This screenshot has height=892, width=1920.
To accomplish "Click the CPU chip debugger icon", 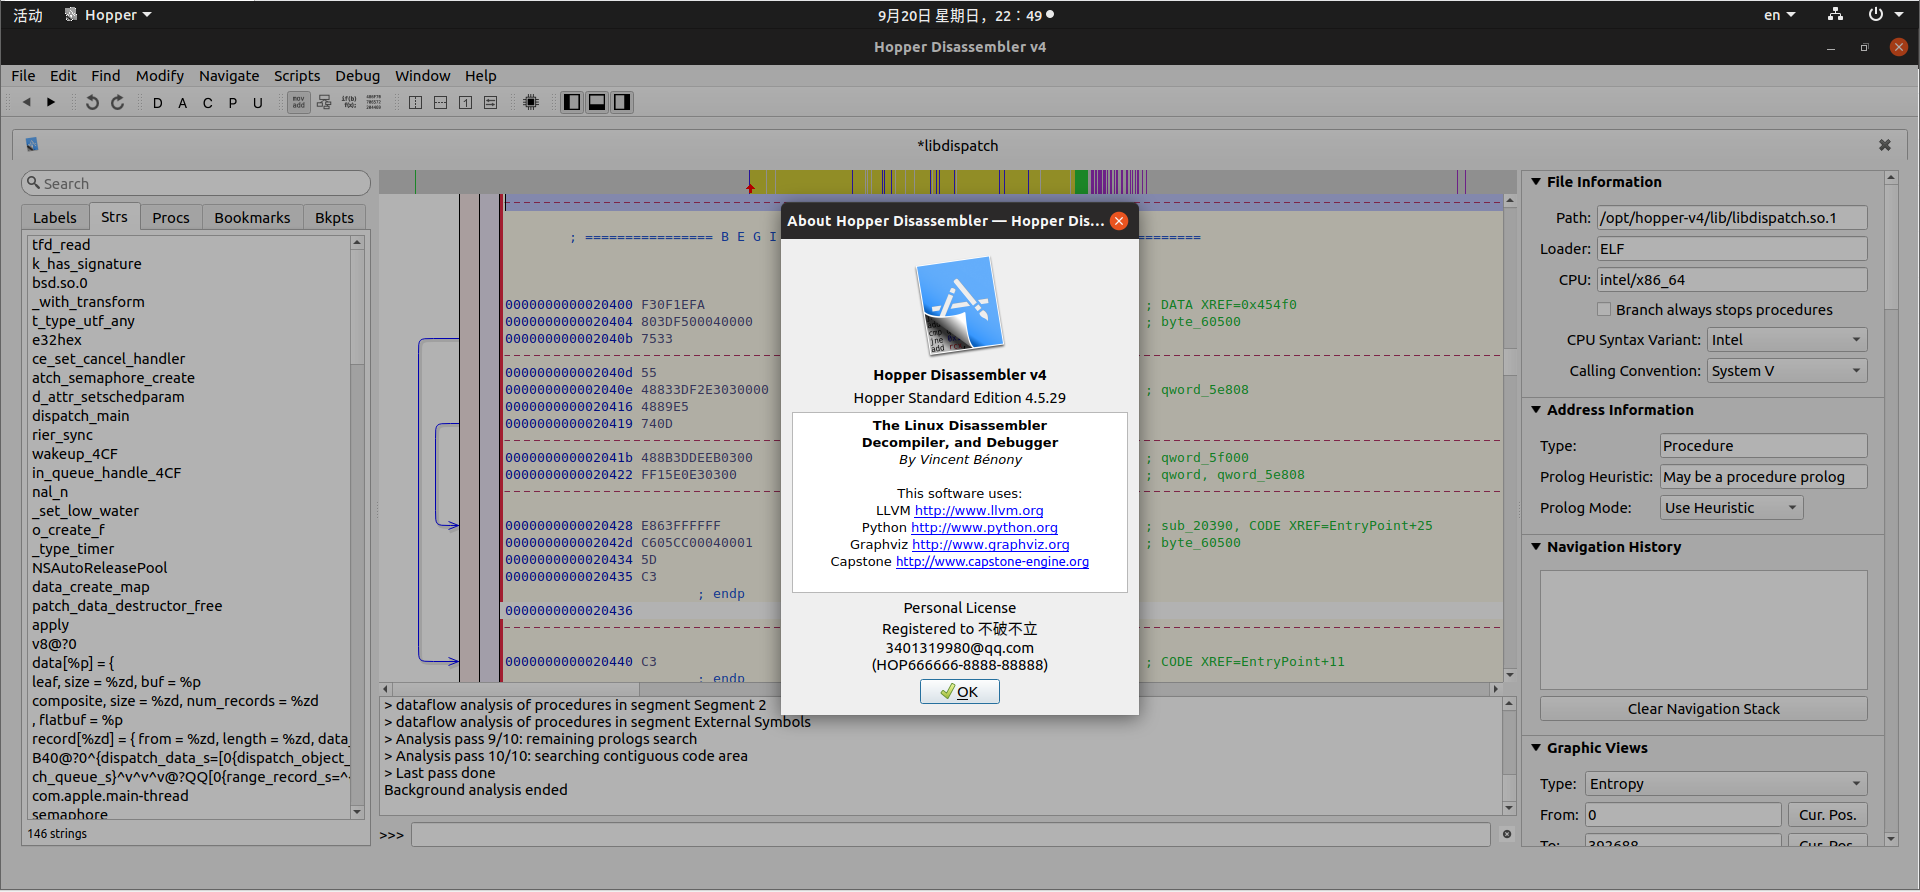I will (531, 102).
